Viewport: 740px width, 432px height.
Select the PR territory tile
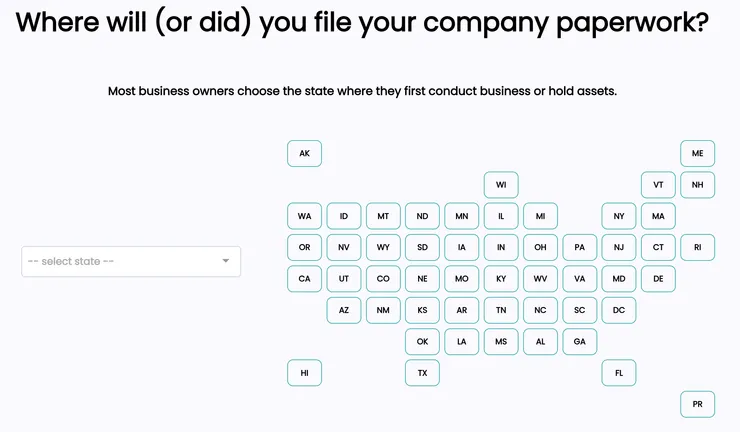(x=697, y=404)
